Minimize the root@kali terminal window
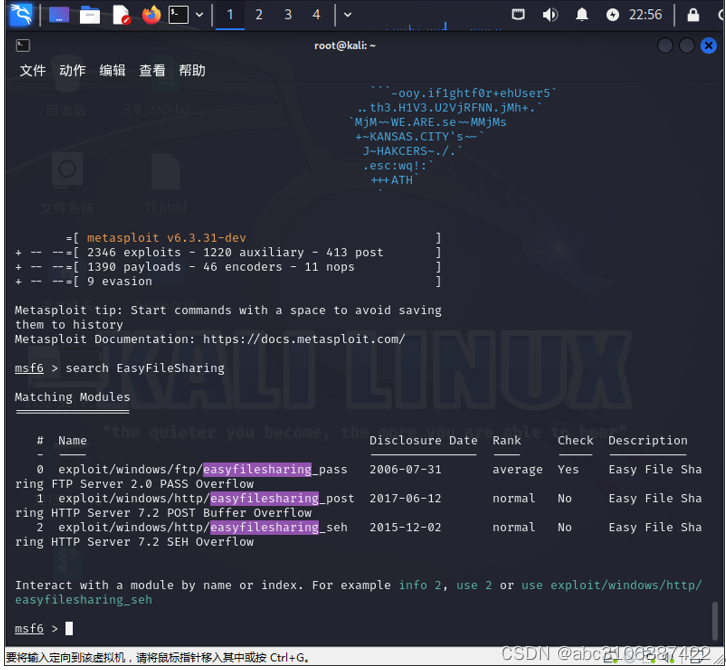 coord(665,45)
